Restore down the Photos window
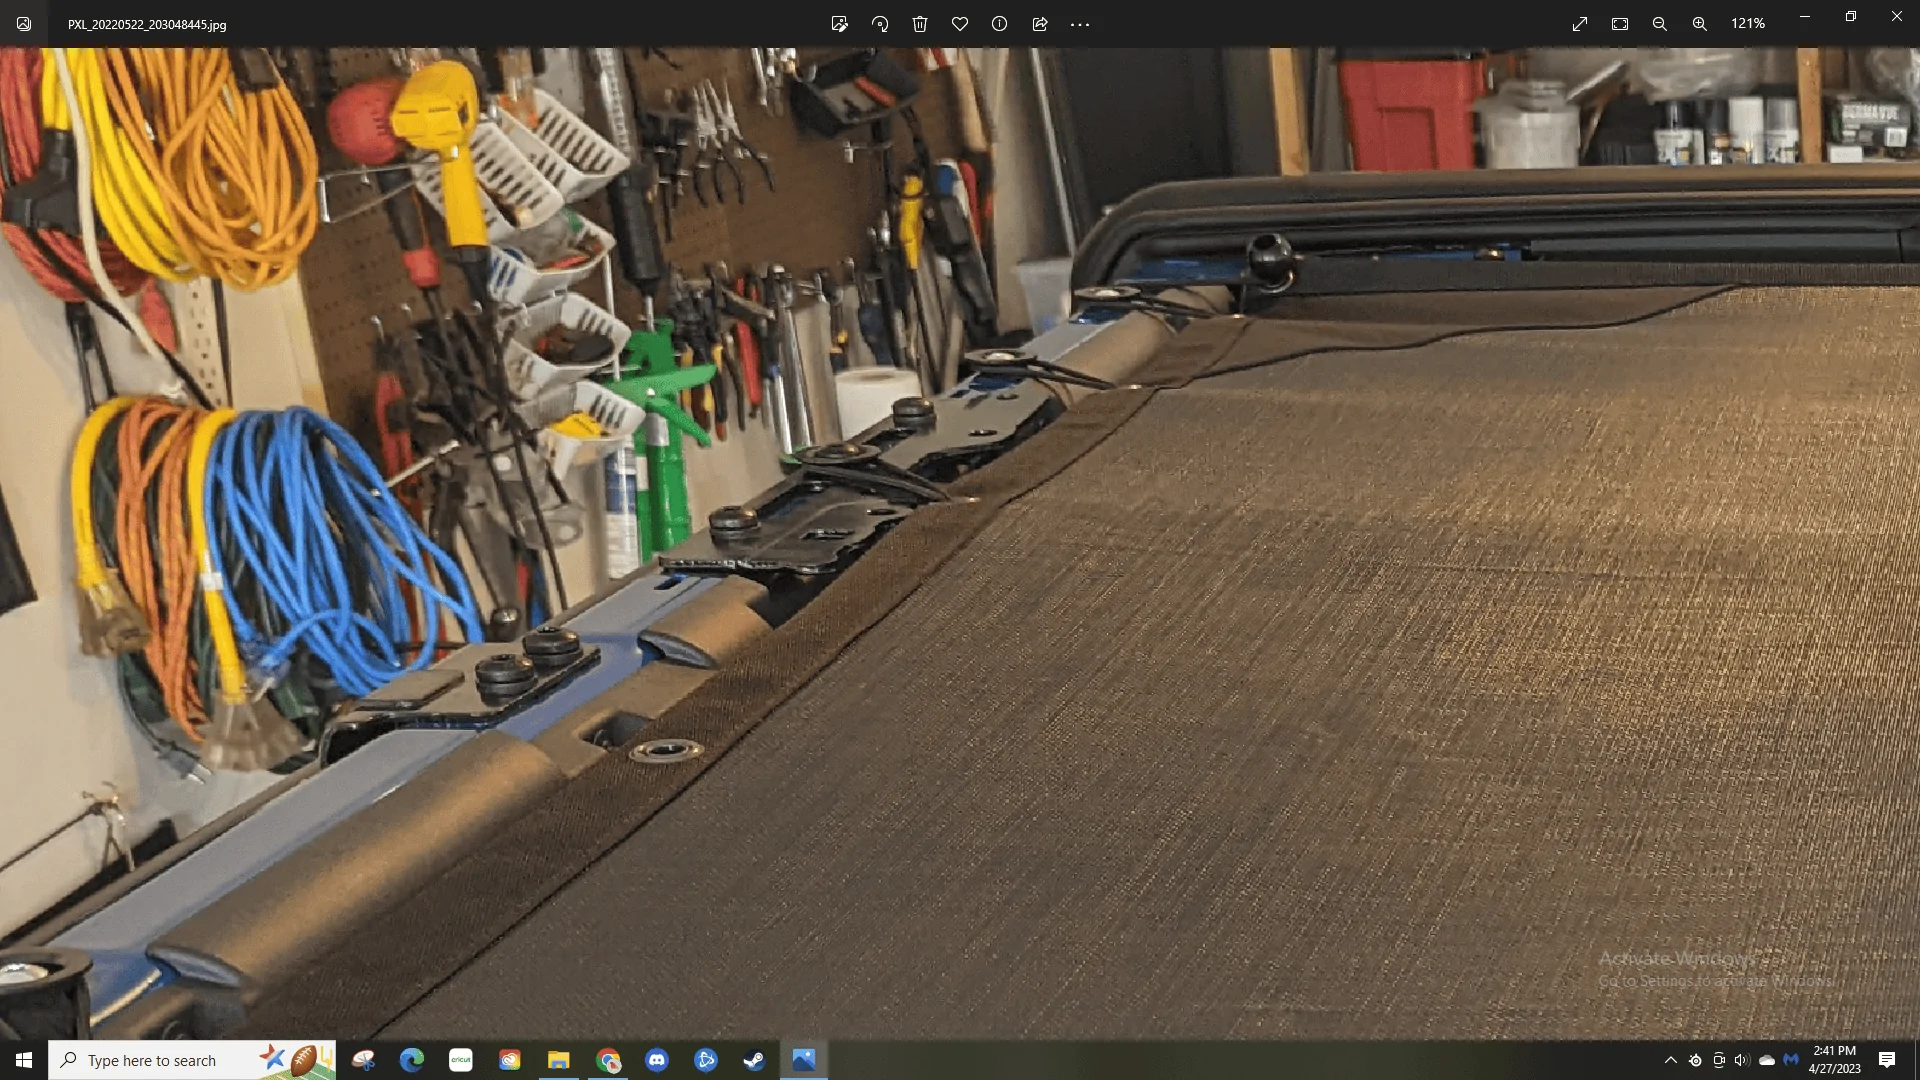Viewport: 1920px width, 1080px height. pyautogui.click(x=1851, y=17)
